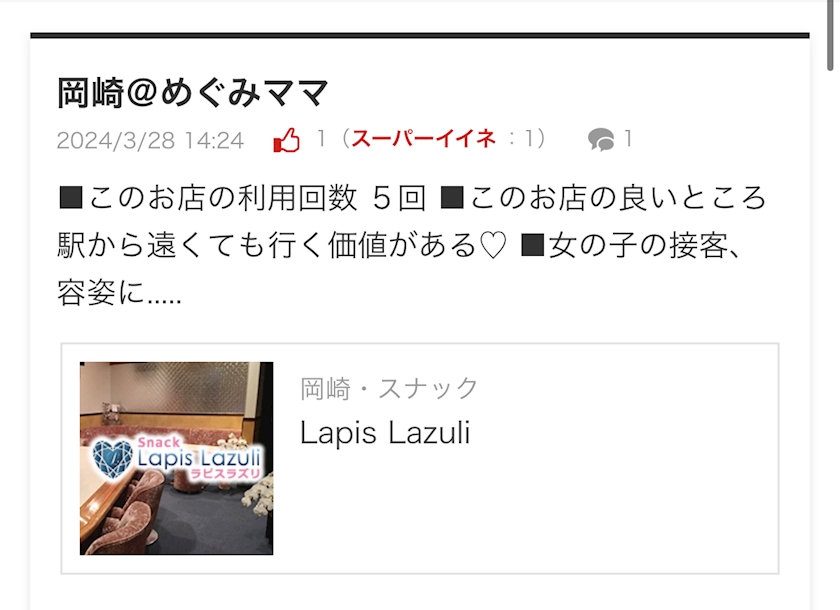Click the ラピスラズリ katakana text in image
840x610 pixels.
226,473
